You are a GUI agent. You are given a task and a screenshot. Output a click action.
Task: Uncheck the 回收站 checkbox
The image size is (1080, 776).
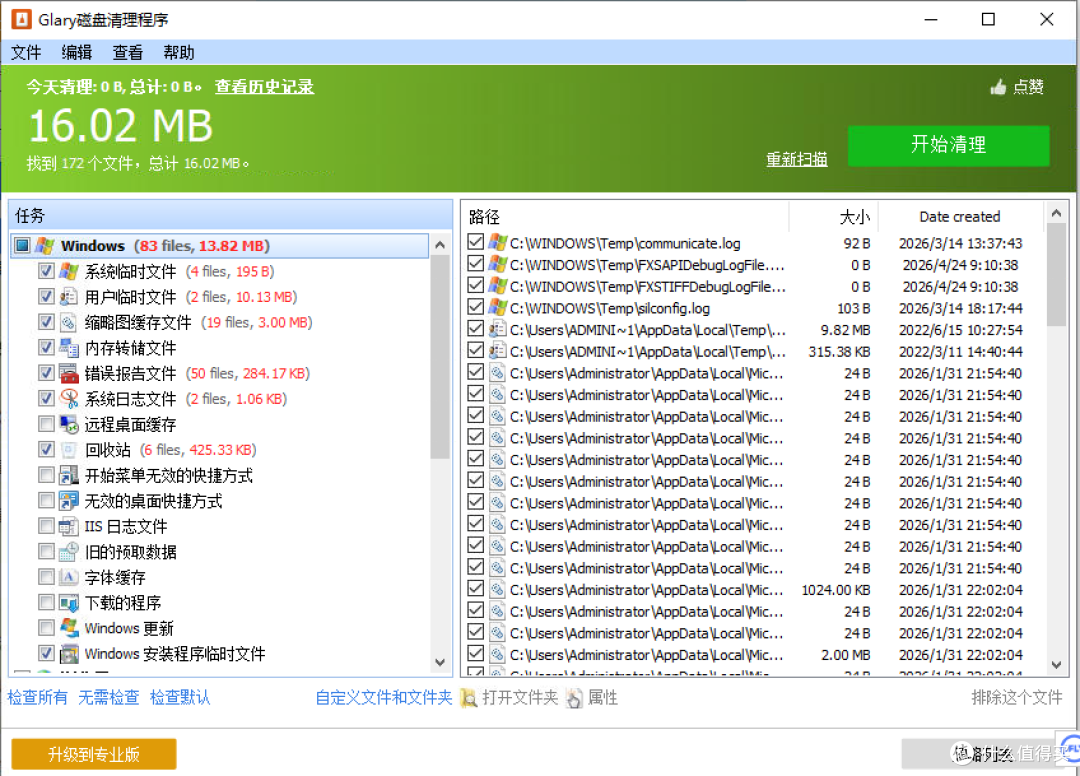pyautogui.click(x=46, y=450)
